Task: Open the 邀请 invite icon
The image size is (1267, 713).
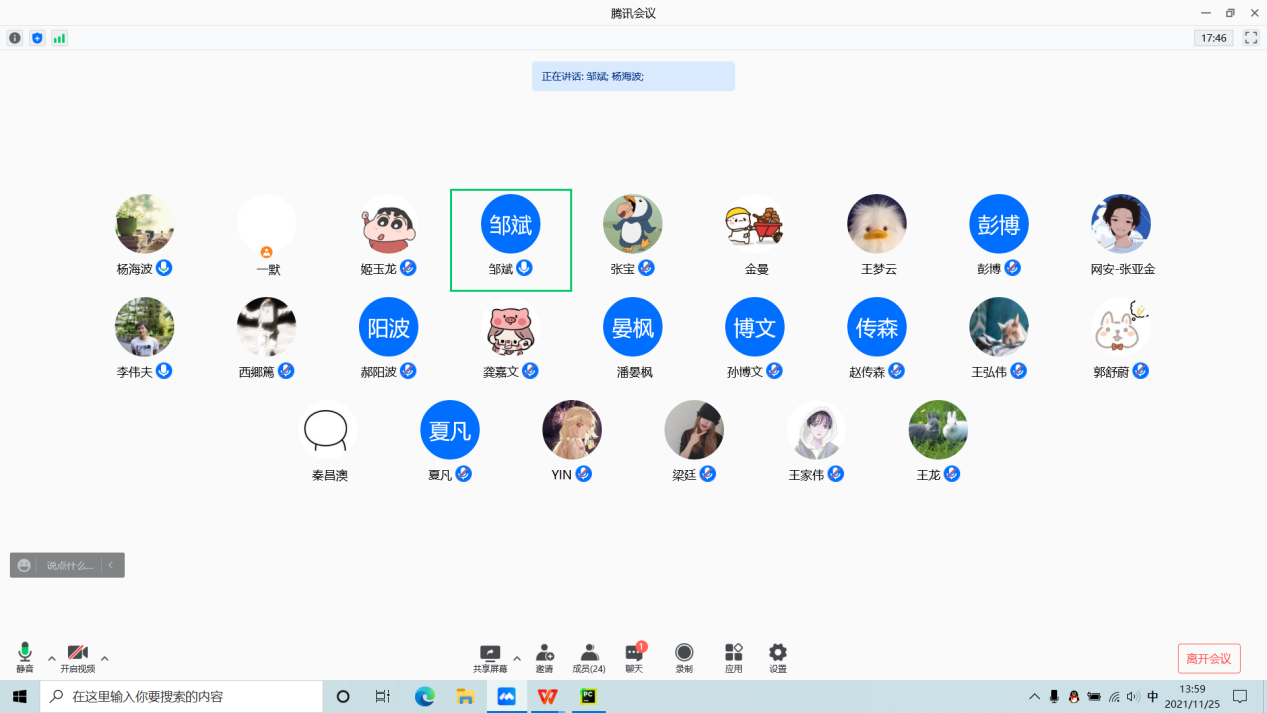Action: [544, 657]
